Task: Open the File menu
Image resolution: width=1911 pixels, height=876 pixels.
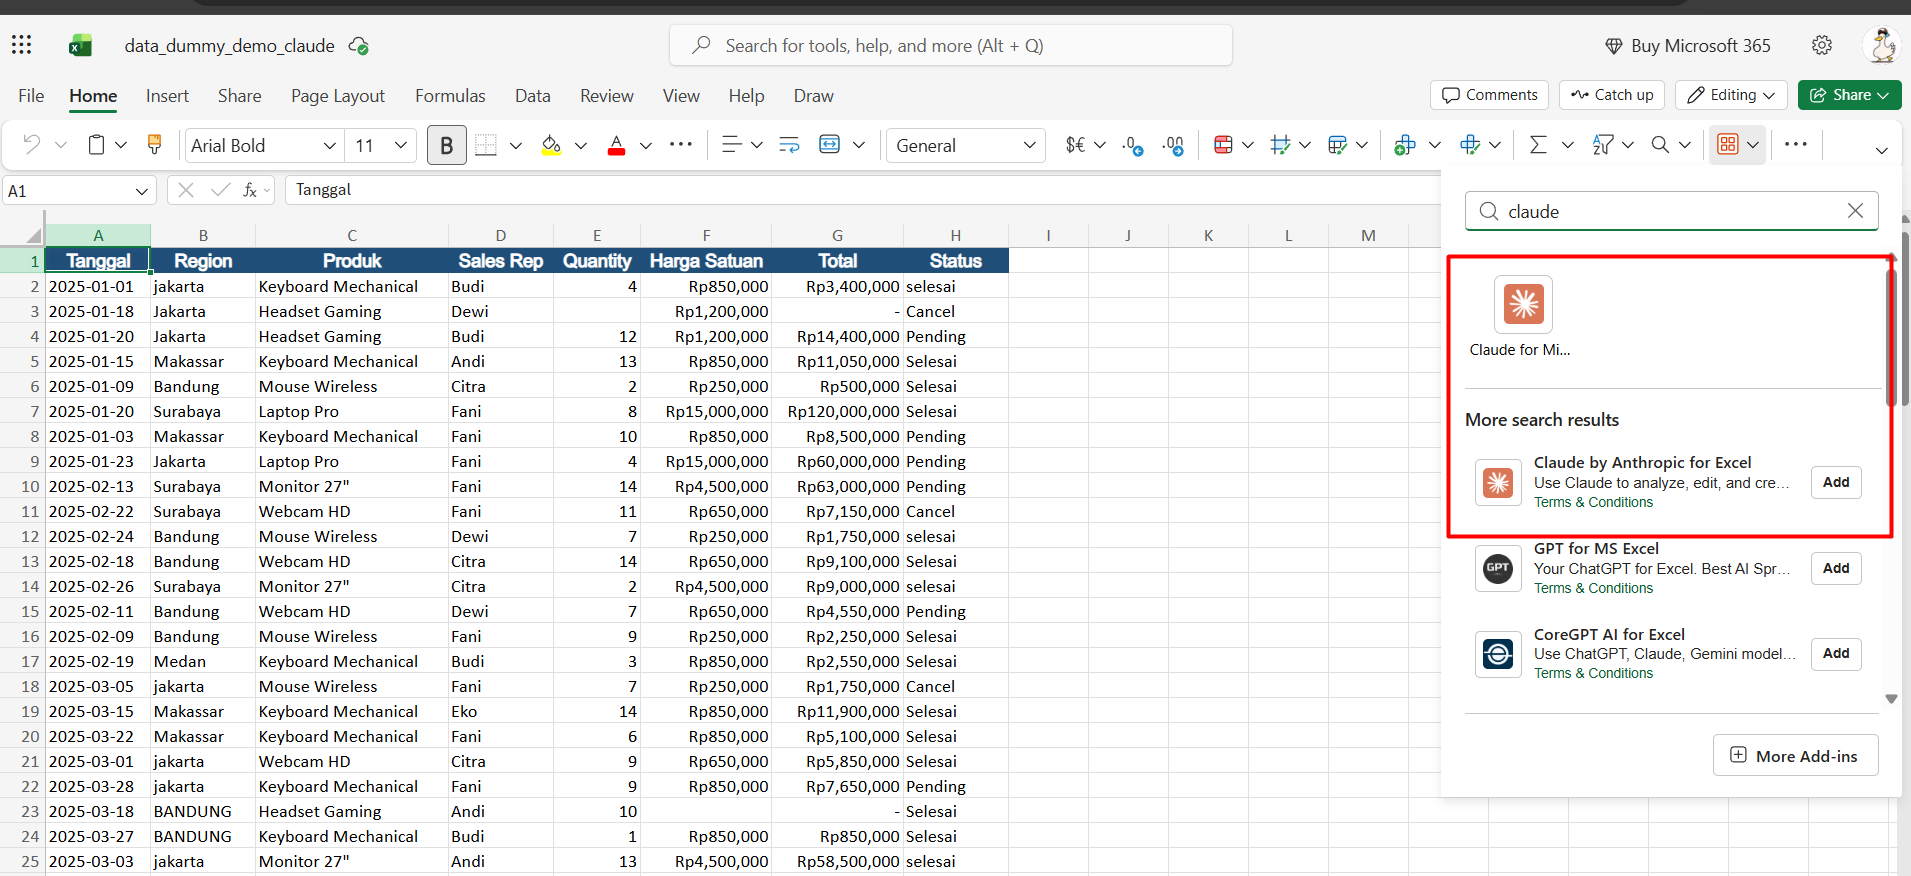Action: click(x=31, y=96)
